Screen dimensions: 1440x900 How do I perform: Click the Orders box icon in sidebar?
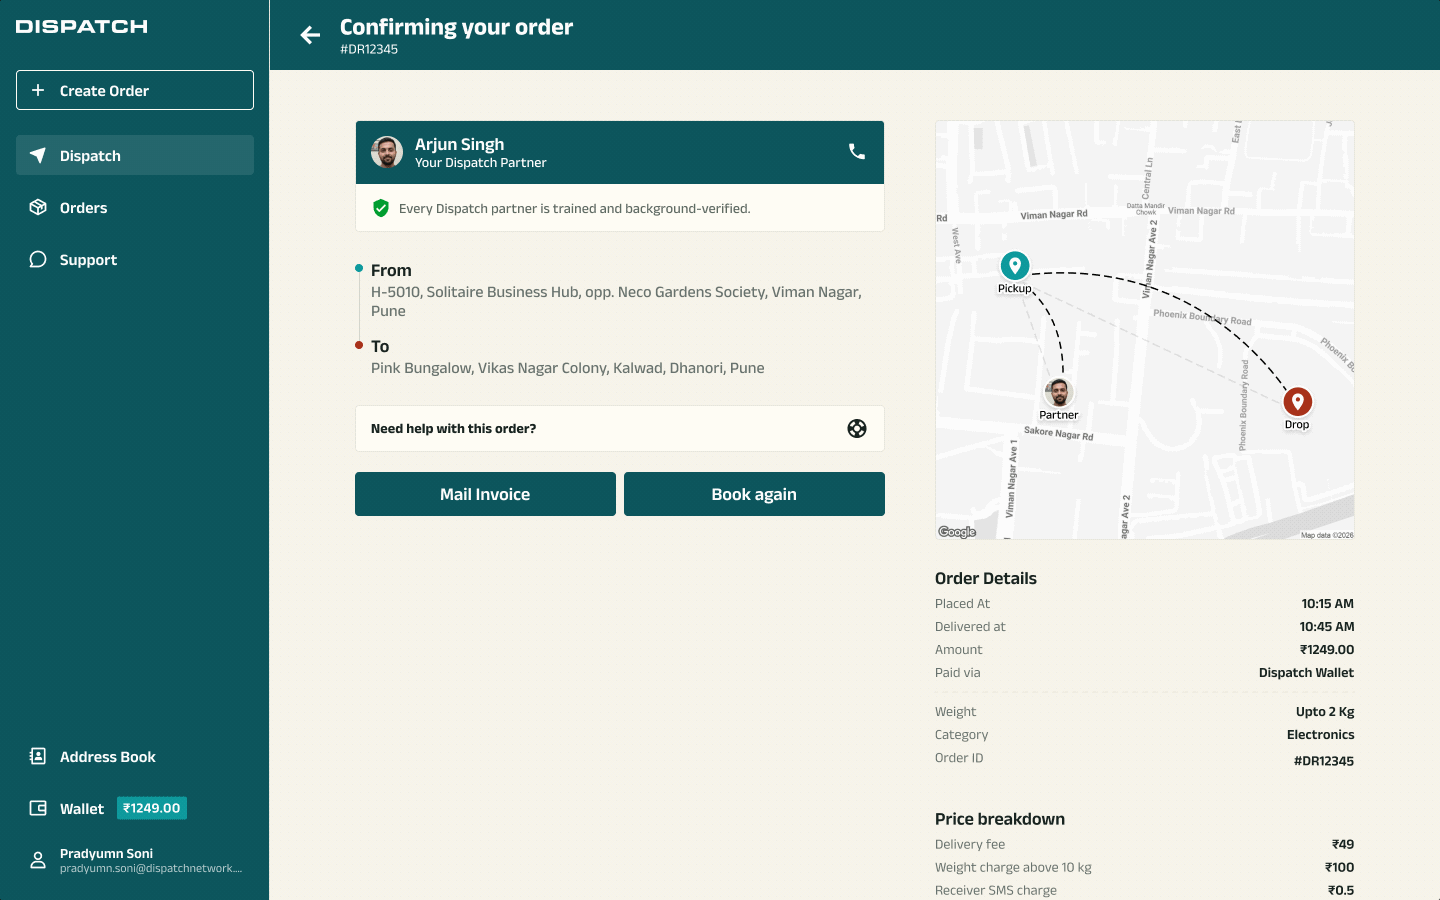(x=38, y=207)
